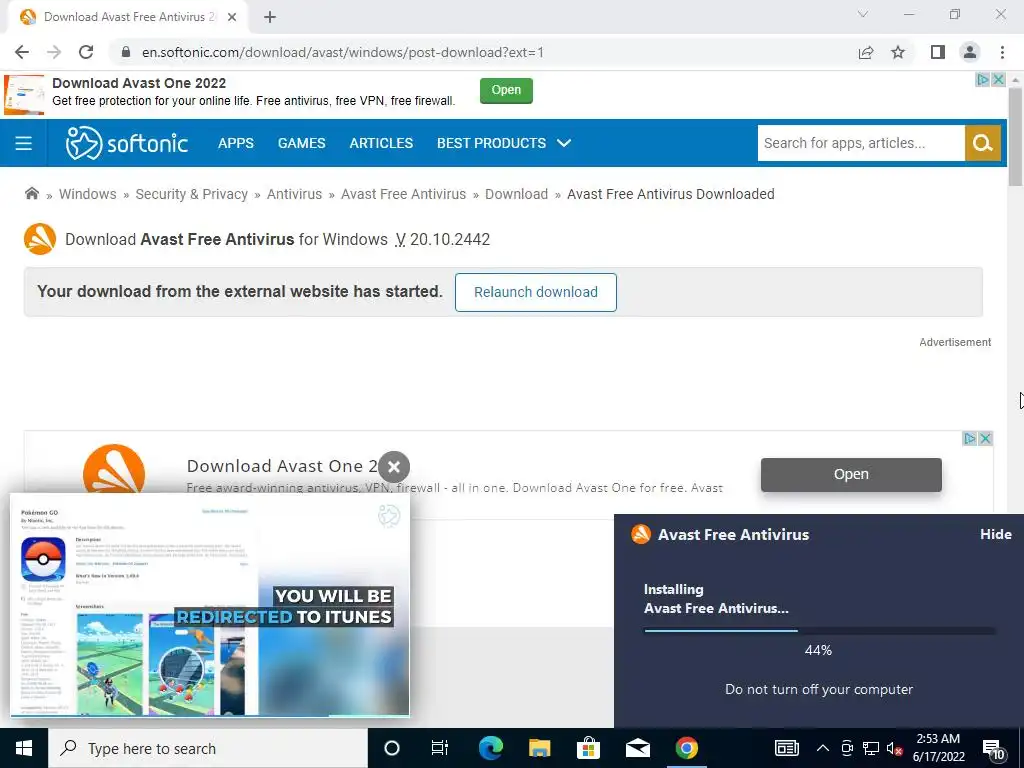Close the floating video with the X button
The width and height of the screenshot is (1024, 768).
394,467
